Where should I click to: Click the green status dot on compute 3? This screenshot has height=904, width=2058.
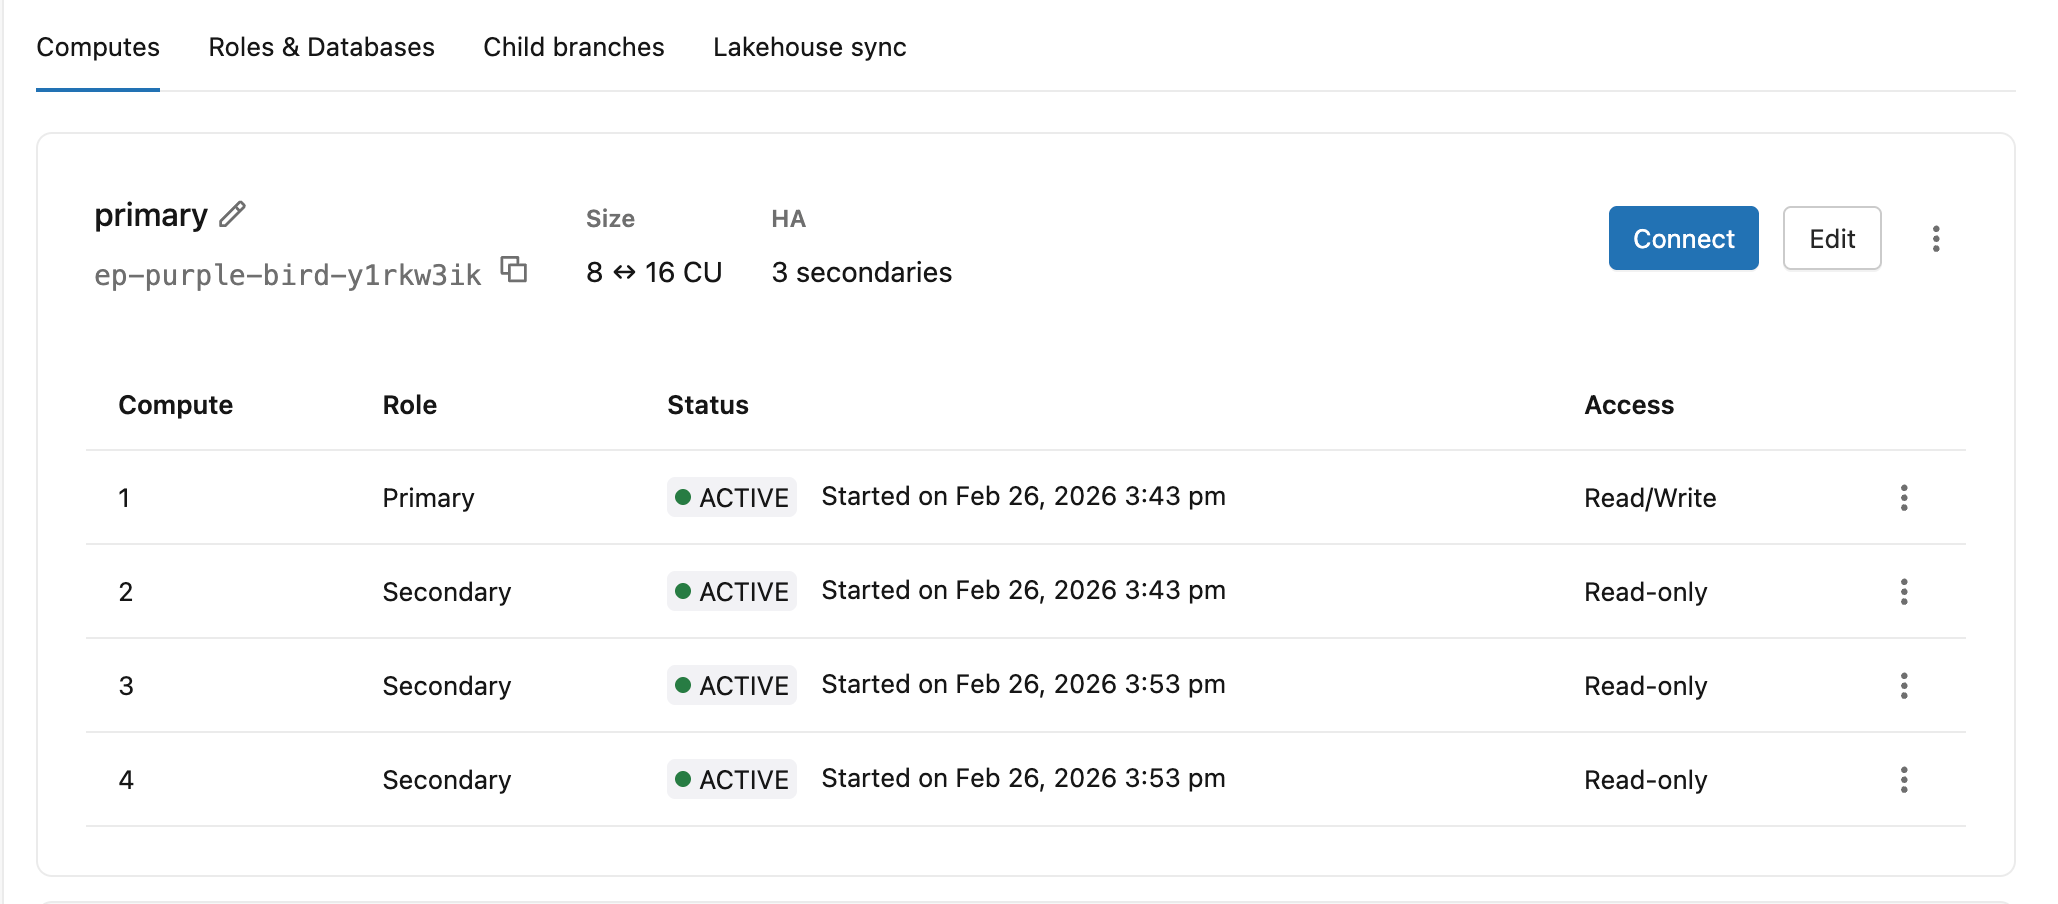click(684, 686)
